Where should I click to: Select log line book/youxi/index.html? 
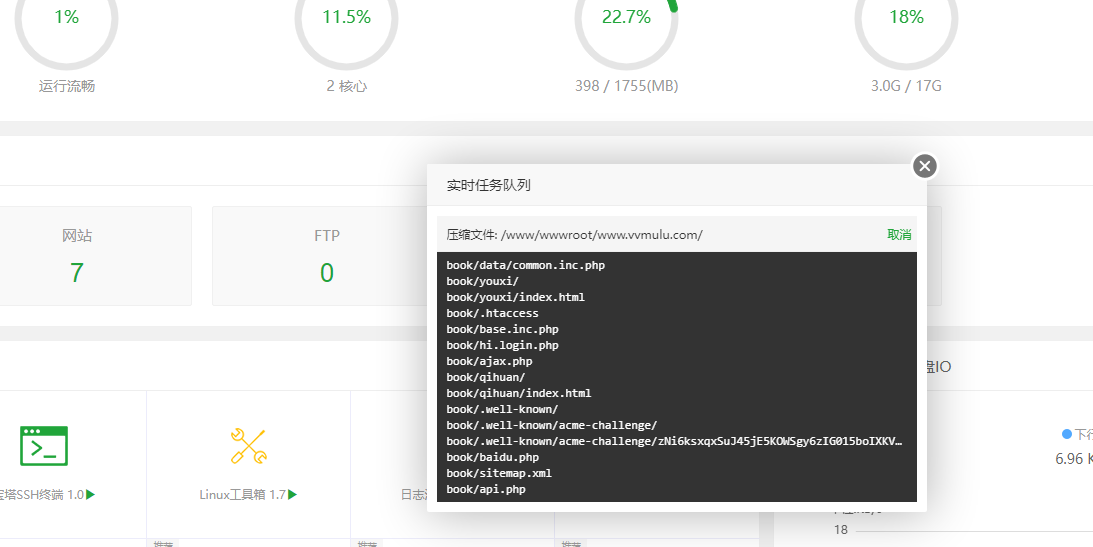click(x=516, y=298)
